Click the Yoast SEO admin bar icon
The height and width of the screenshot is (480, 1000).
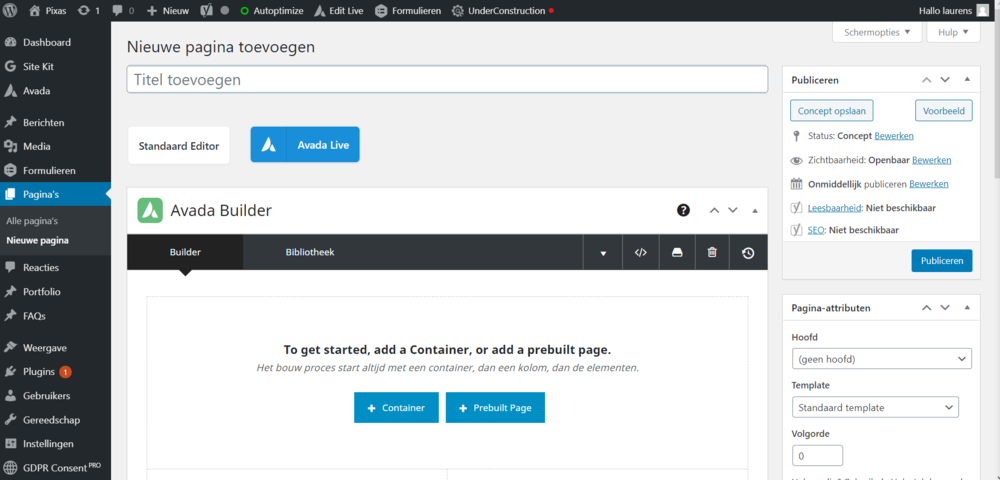pos(207,11)
